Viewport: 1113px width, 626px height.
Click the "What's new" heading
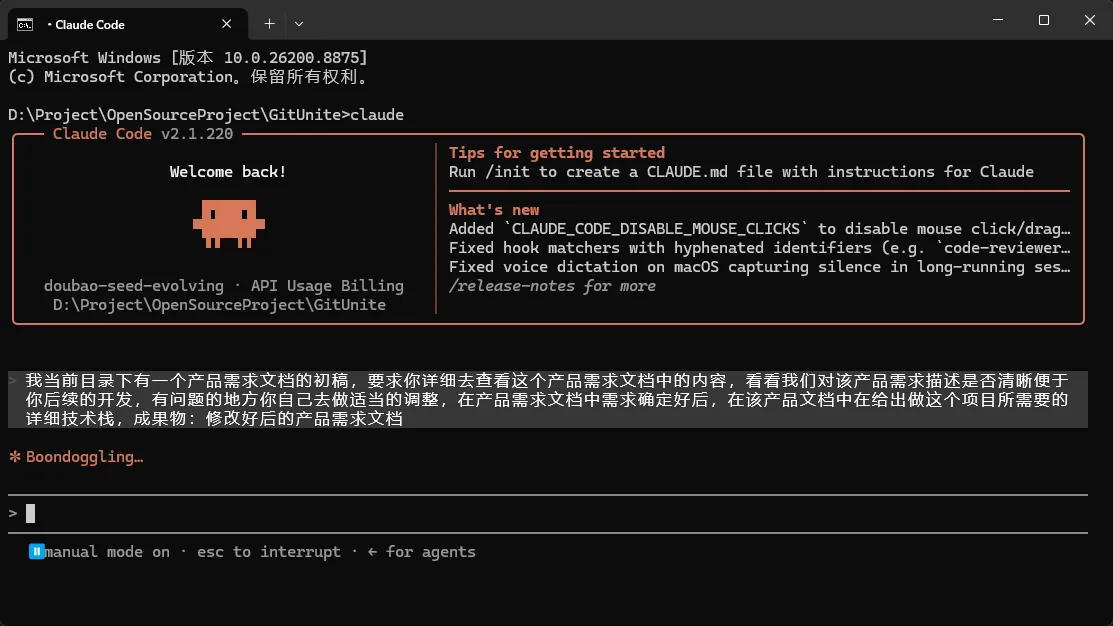pos(494,210)
